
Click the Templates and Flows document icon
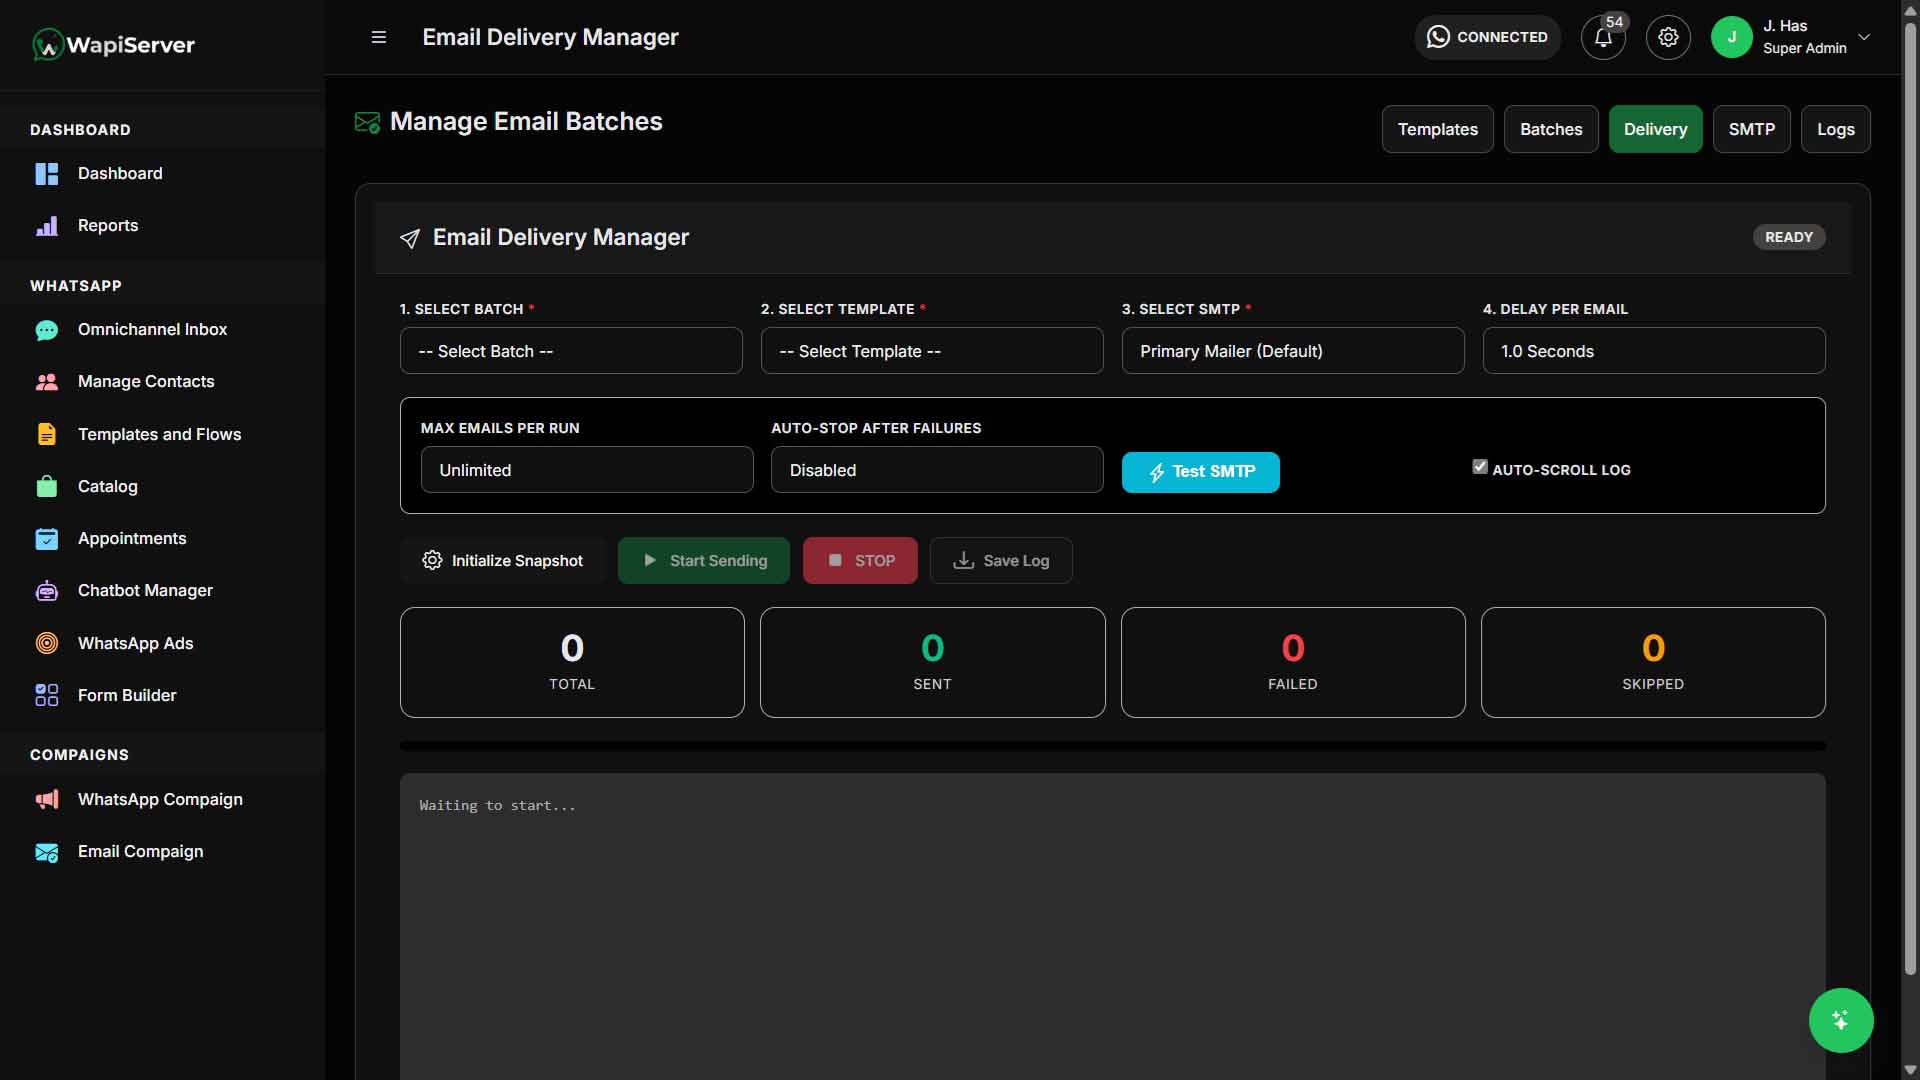47,434
